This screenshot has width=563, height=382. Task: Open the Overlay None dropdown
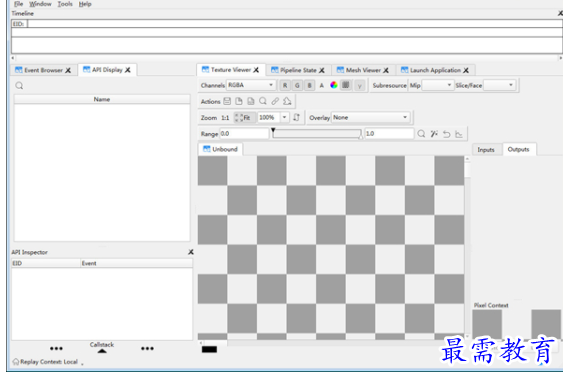pos(370,117)
